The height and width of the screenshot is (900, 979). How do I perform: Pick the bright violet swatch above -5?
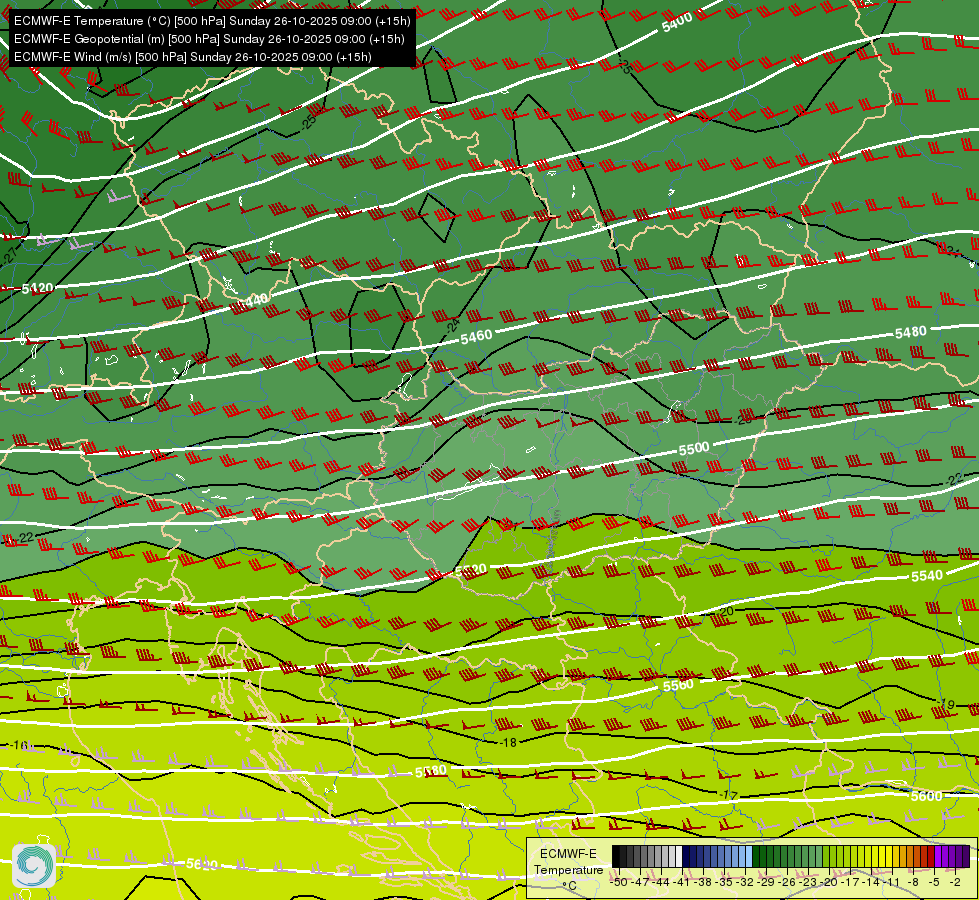tap(938, 856)
